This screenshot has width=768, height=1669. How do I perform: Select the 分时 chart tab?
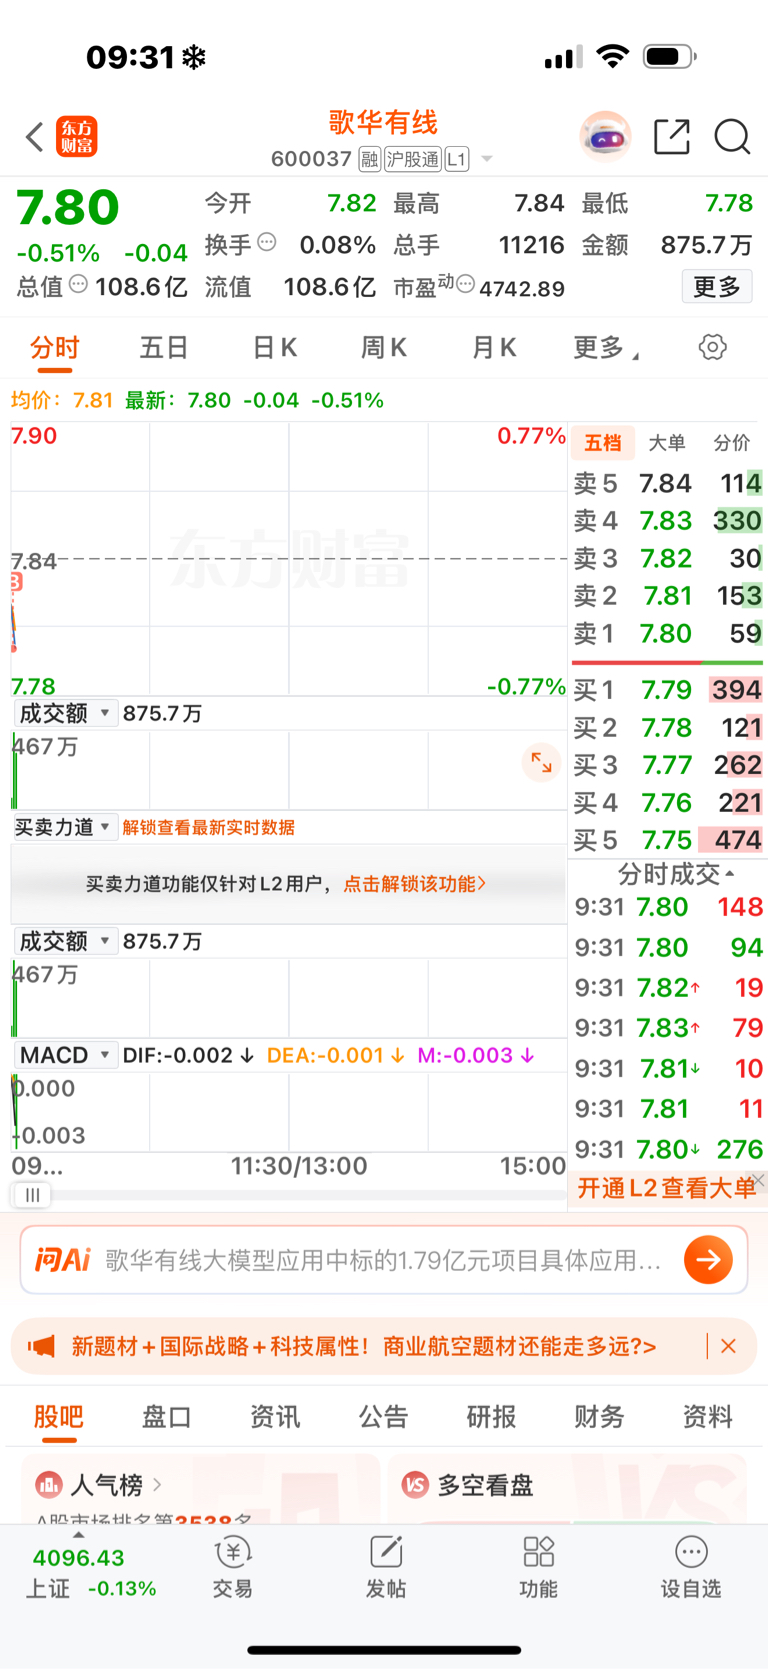54,348
